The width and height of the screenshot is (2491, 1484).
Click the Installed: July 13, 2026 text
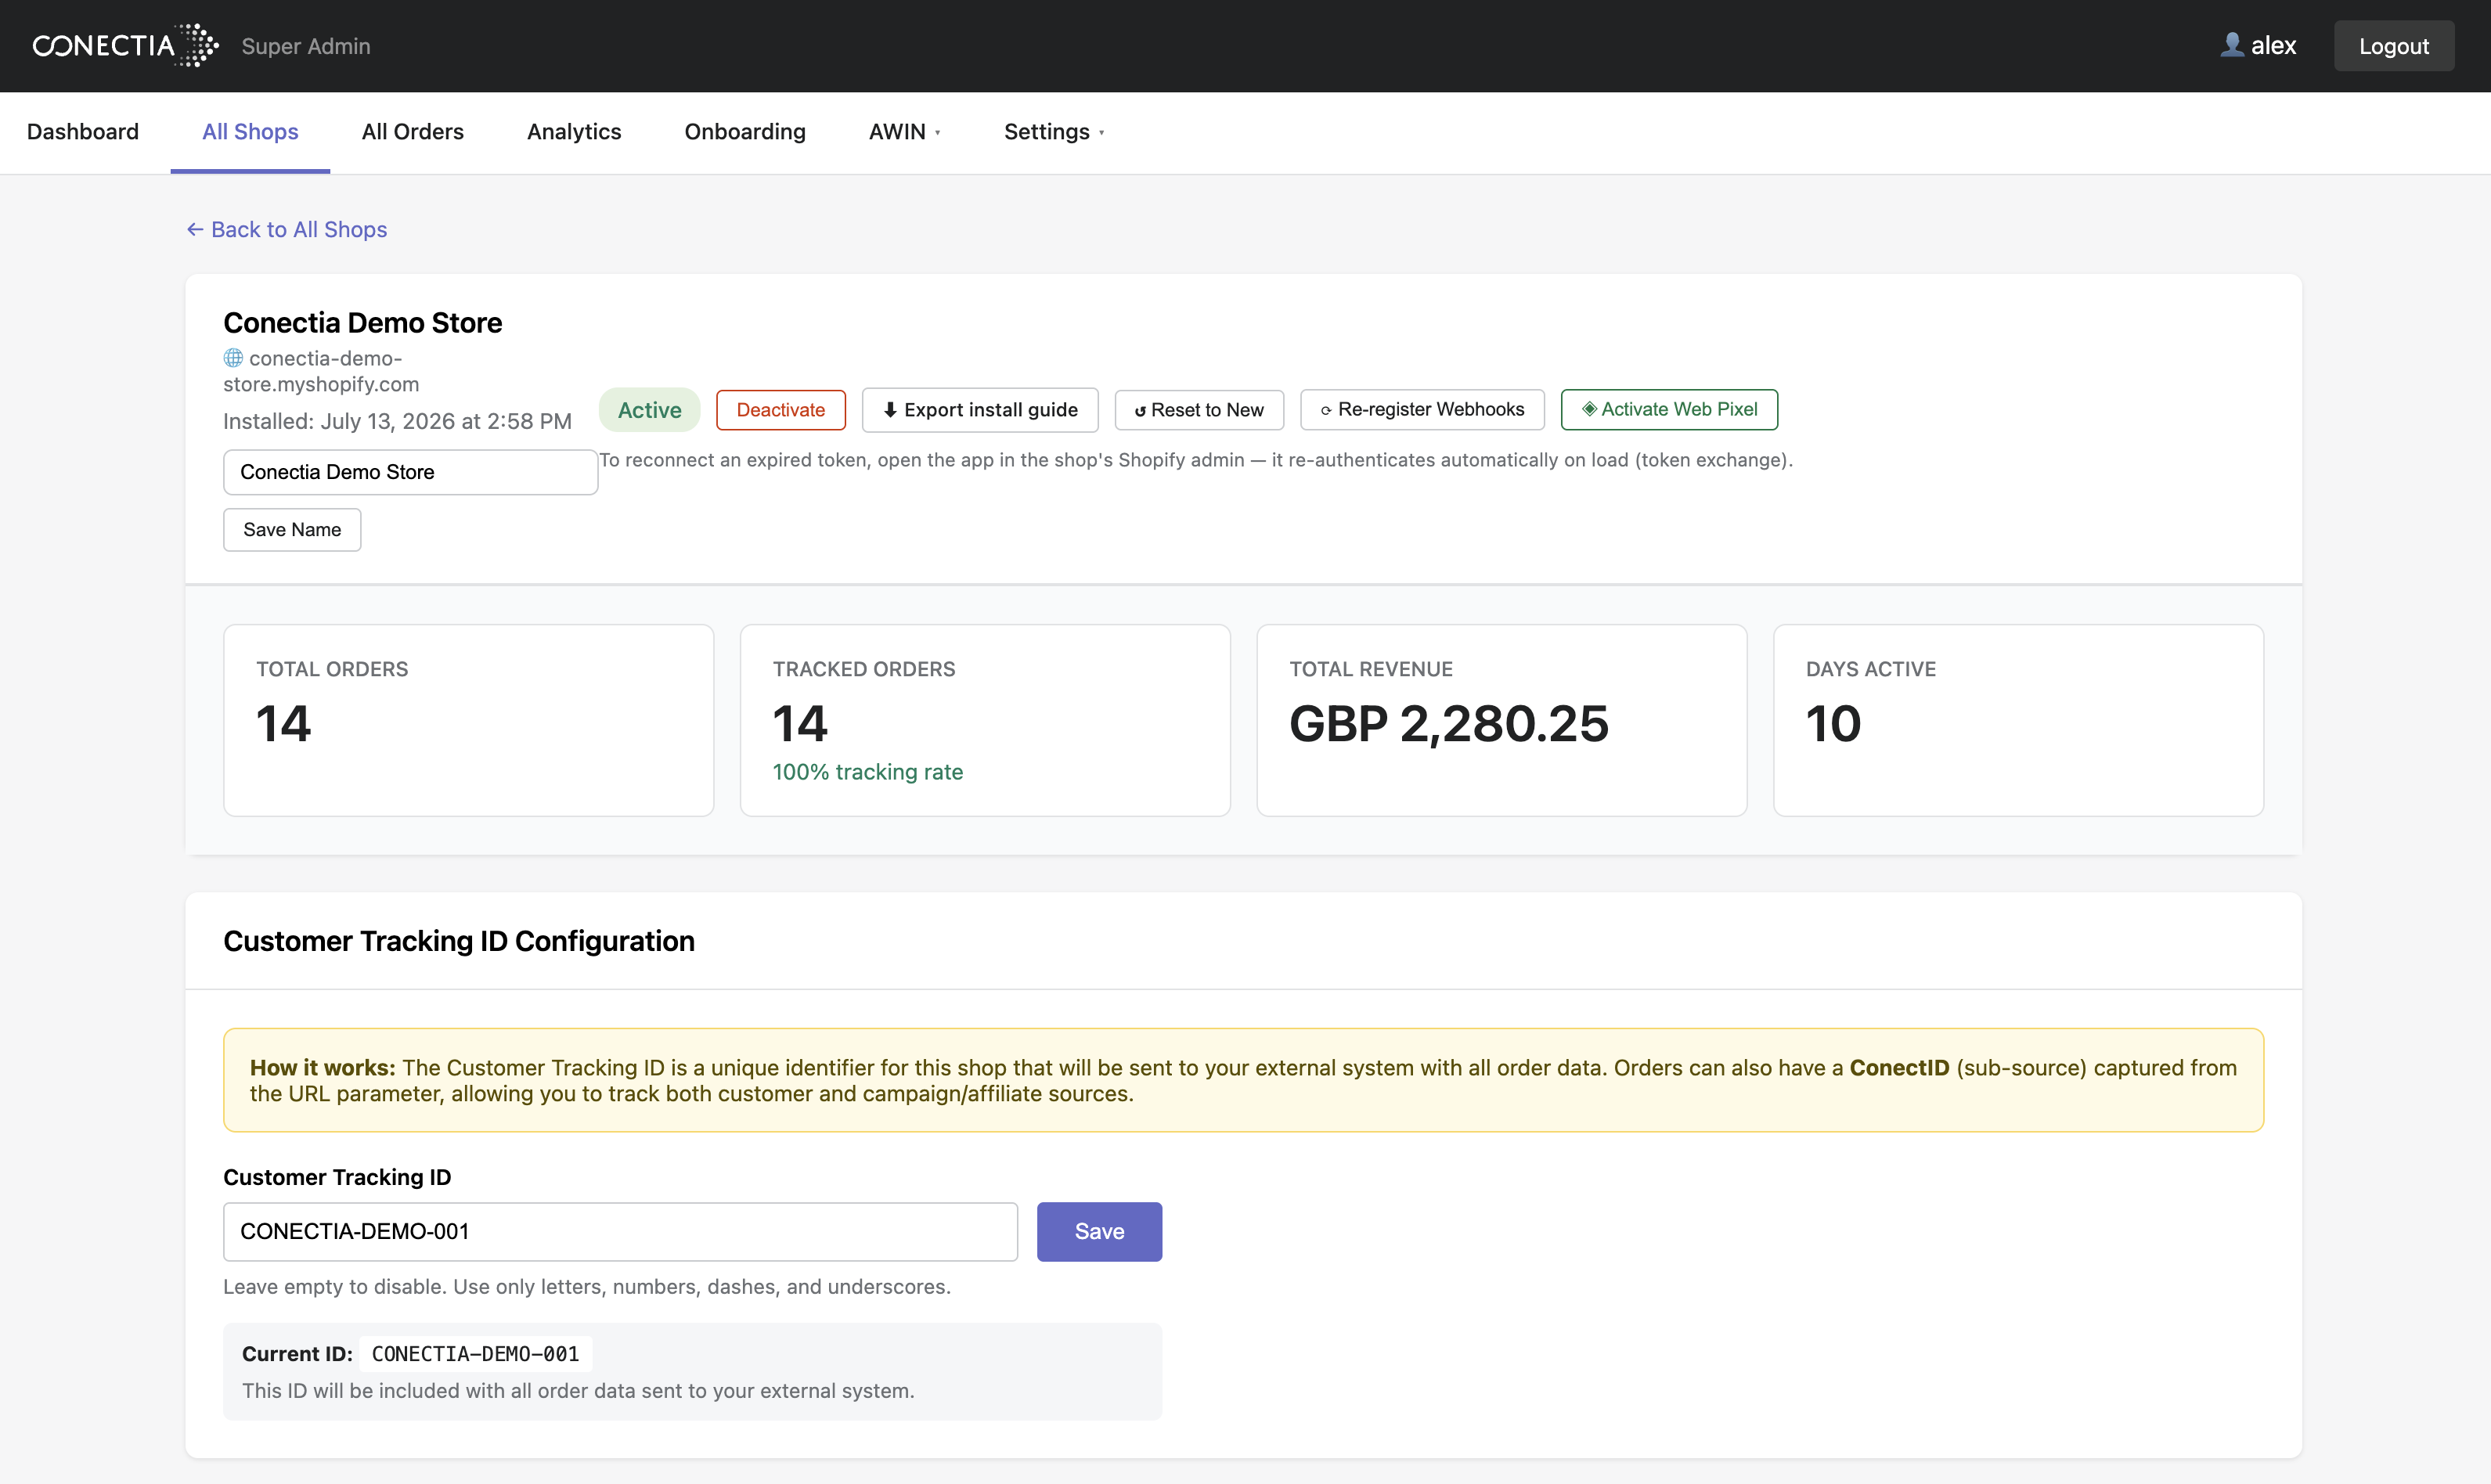[397, 421]
